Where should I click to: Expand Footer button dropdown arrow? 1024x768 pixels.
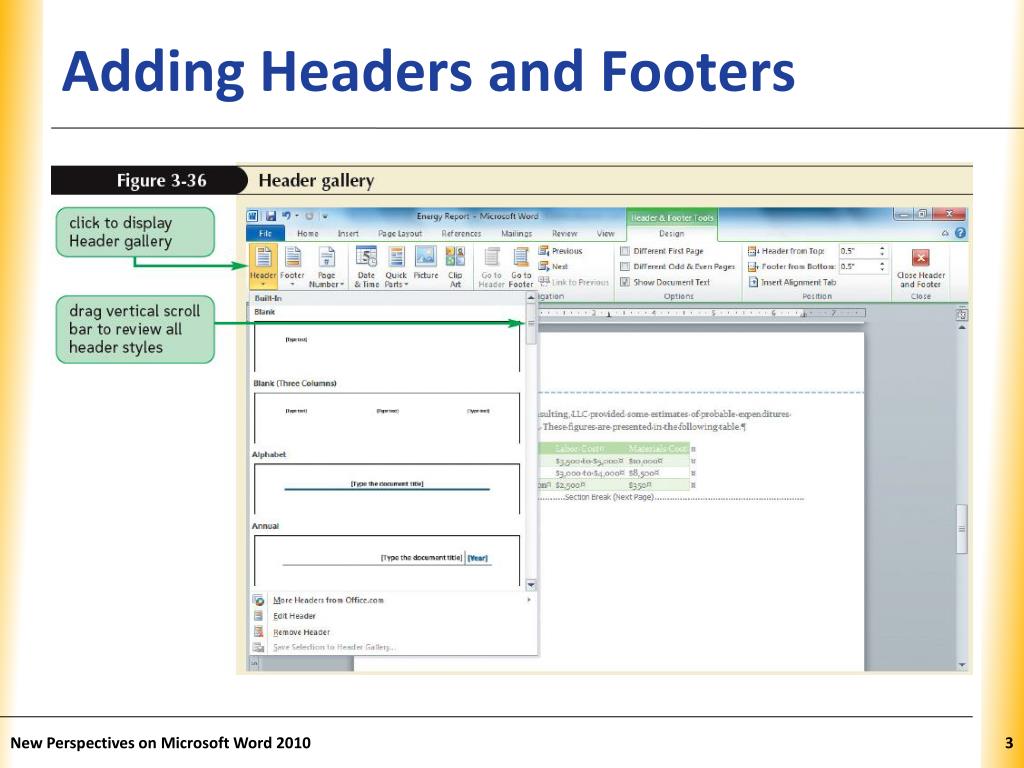[292, 285]
